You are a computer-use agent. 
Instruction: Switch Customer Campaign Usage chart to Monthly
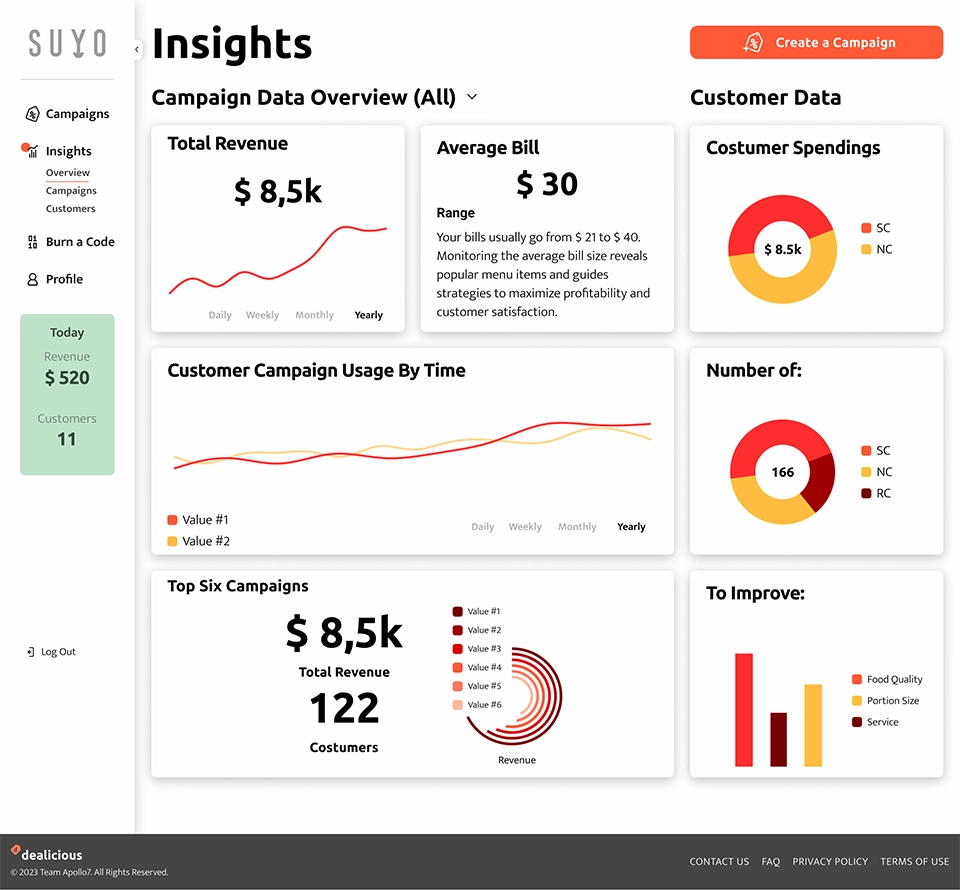pyautogui.click(x=577, y=527)
